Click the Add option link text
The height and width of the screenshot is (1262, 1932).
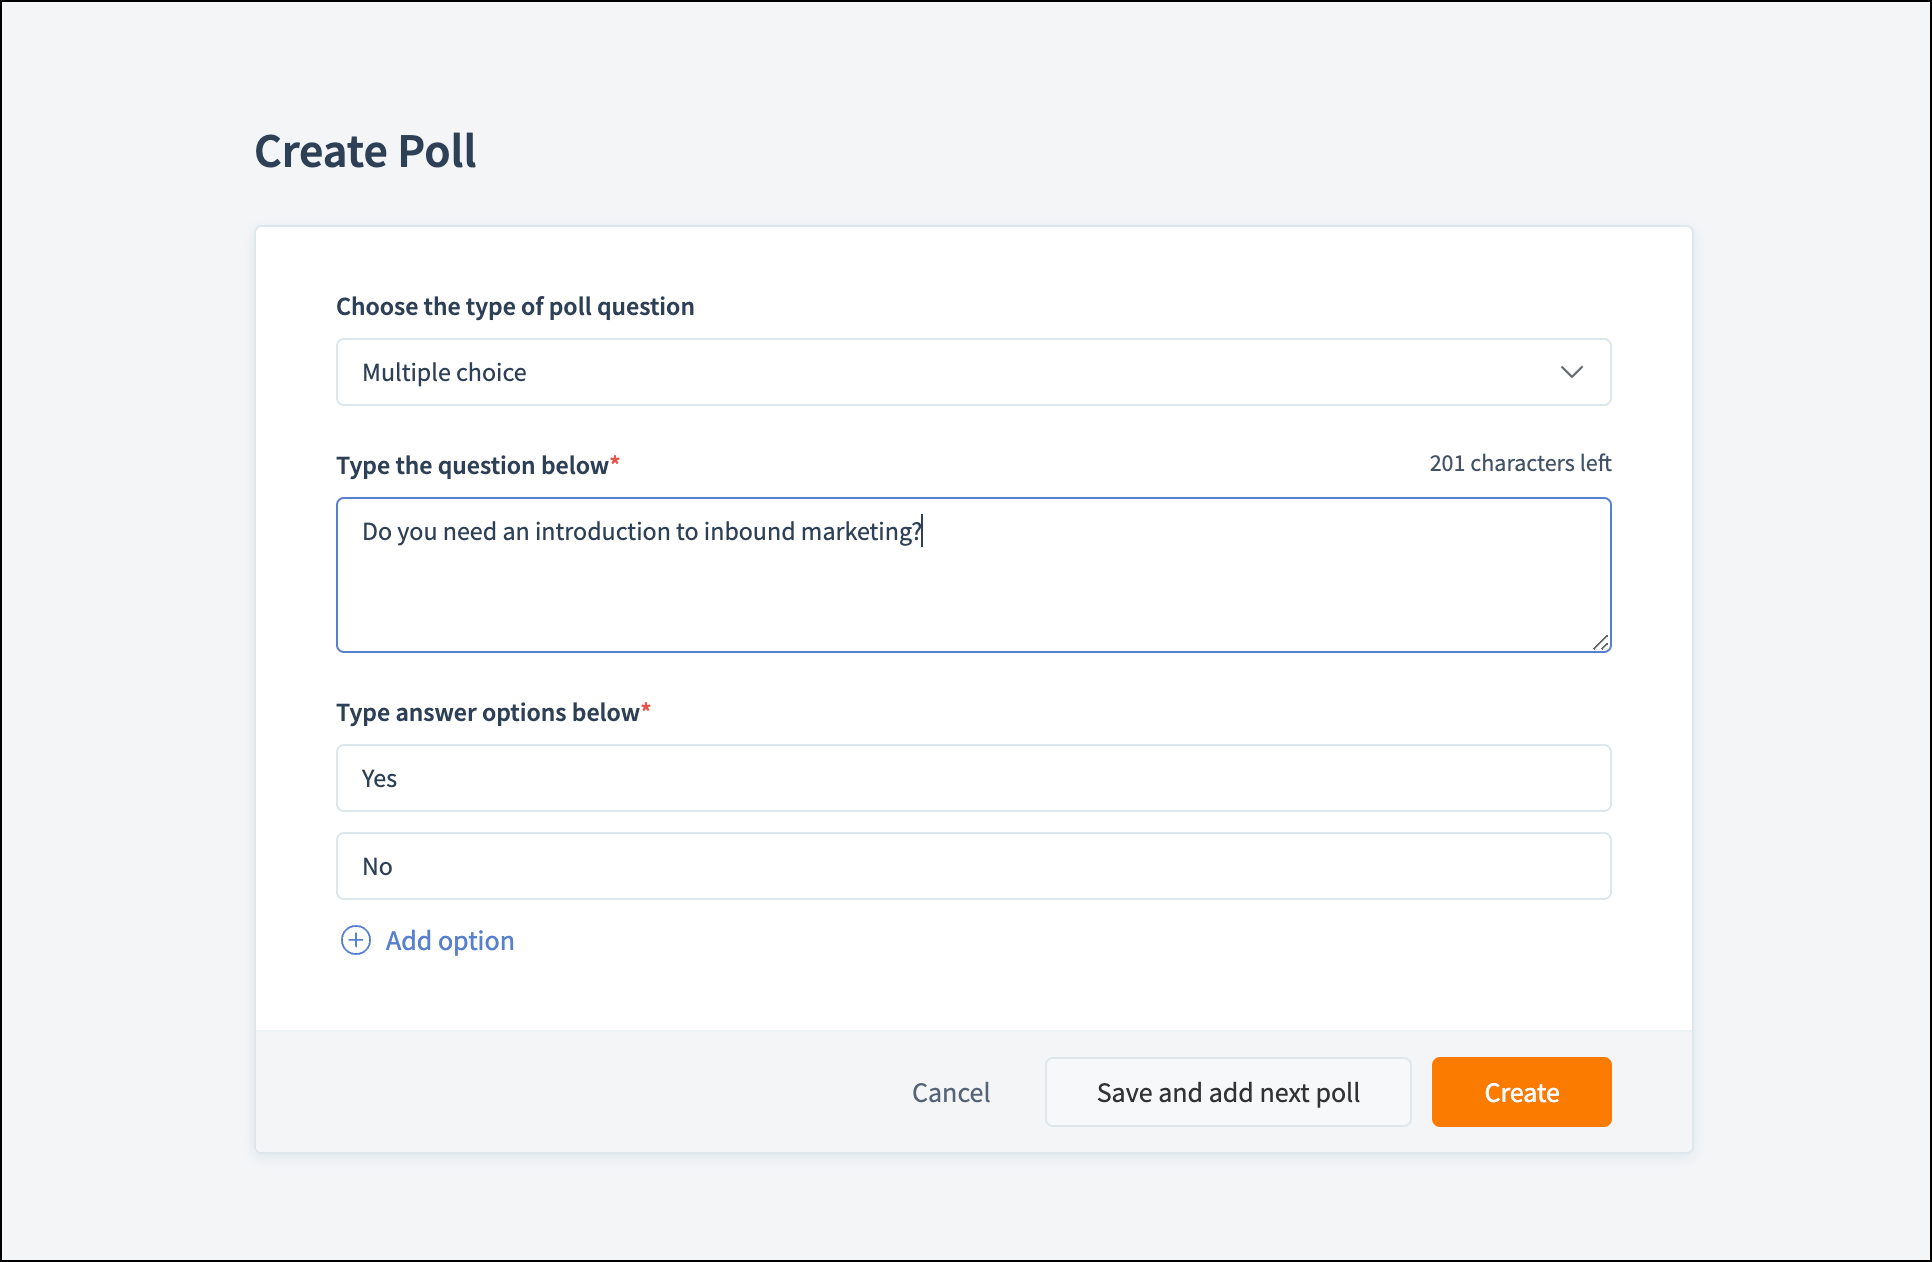point(450,941)
